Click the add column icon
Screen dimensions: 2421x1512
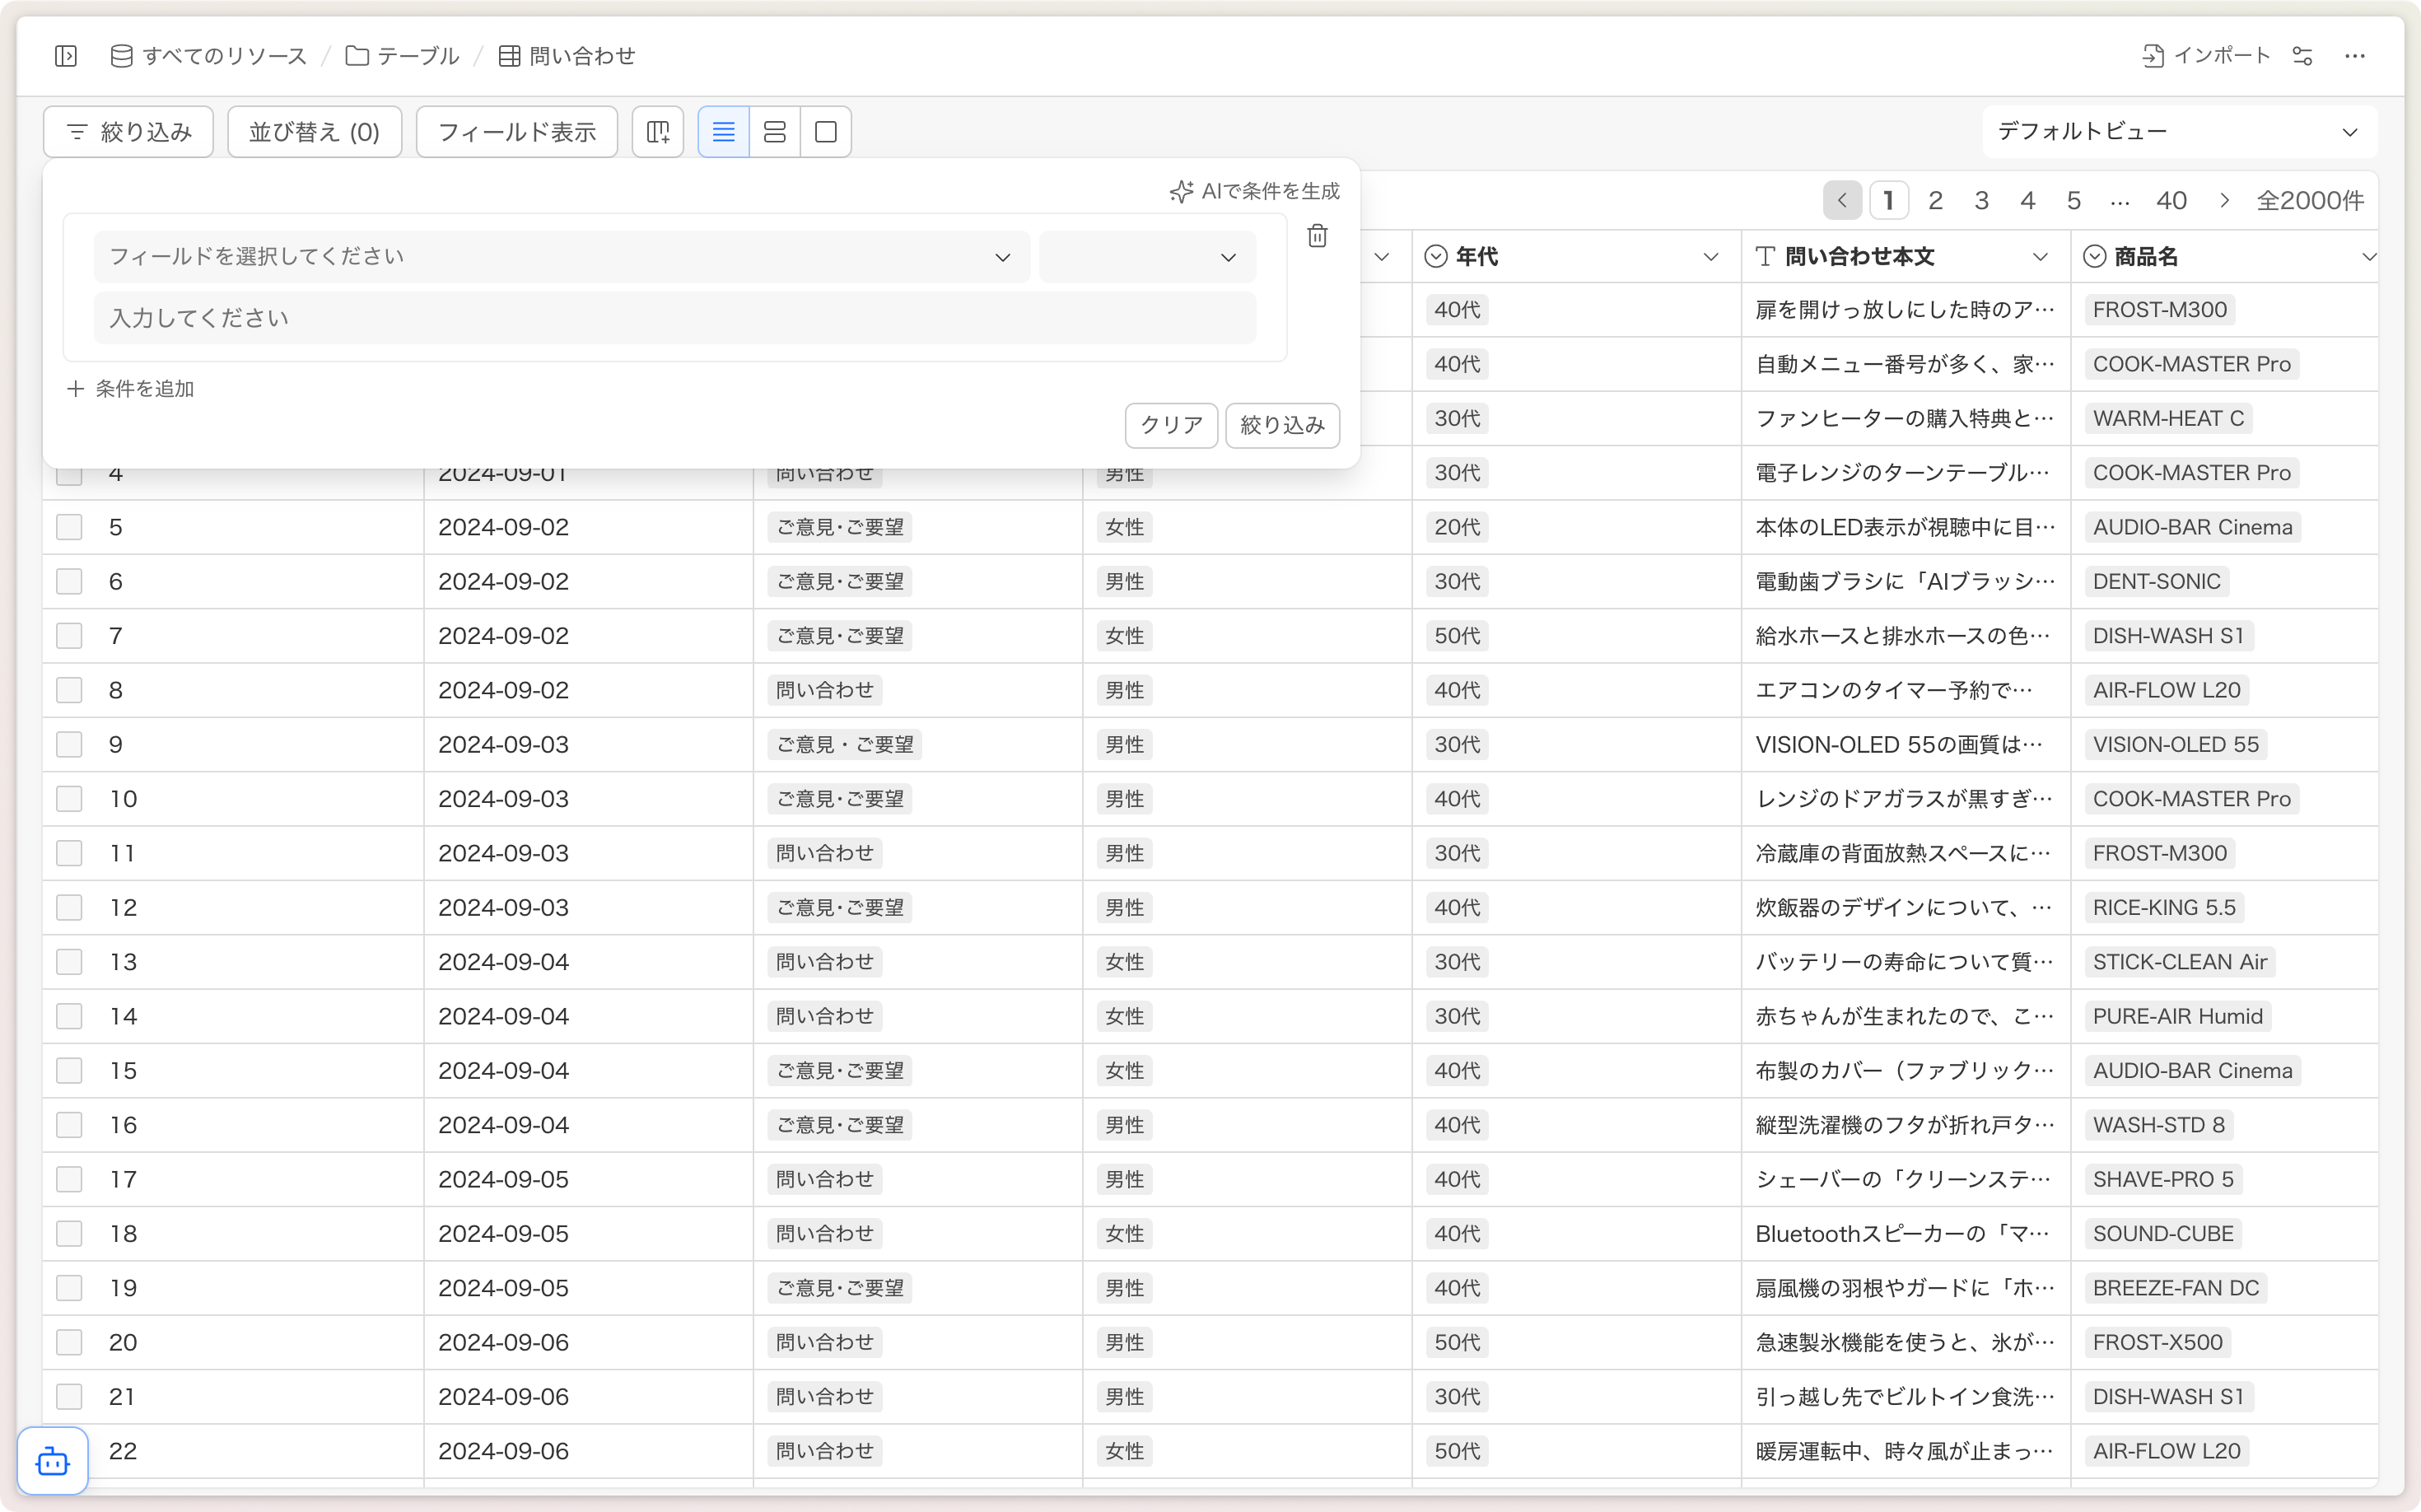coord(658,132)
